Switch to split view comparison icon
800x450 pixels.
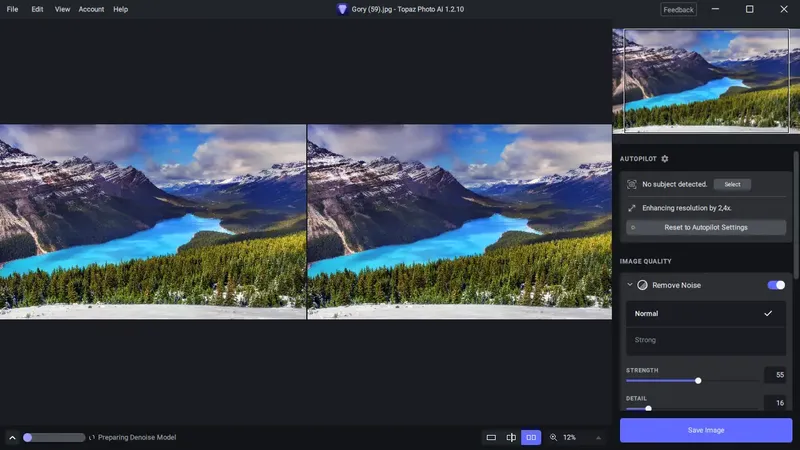pos(511,437)
